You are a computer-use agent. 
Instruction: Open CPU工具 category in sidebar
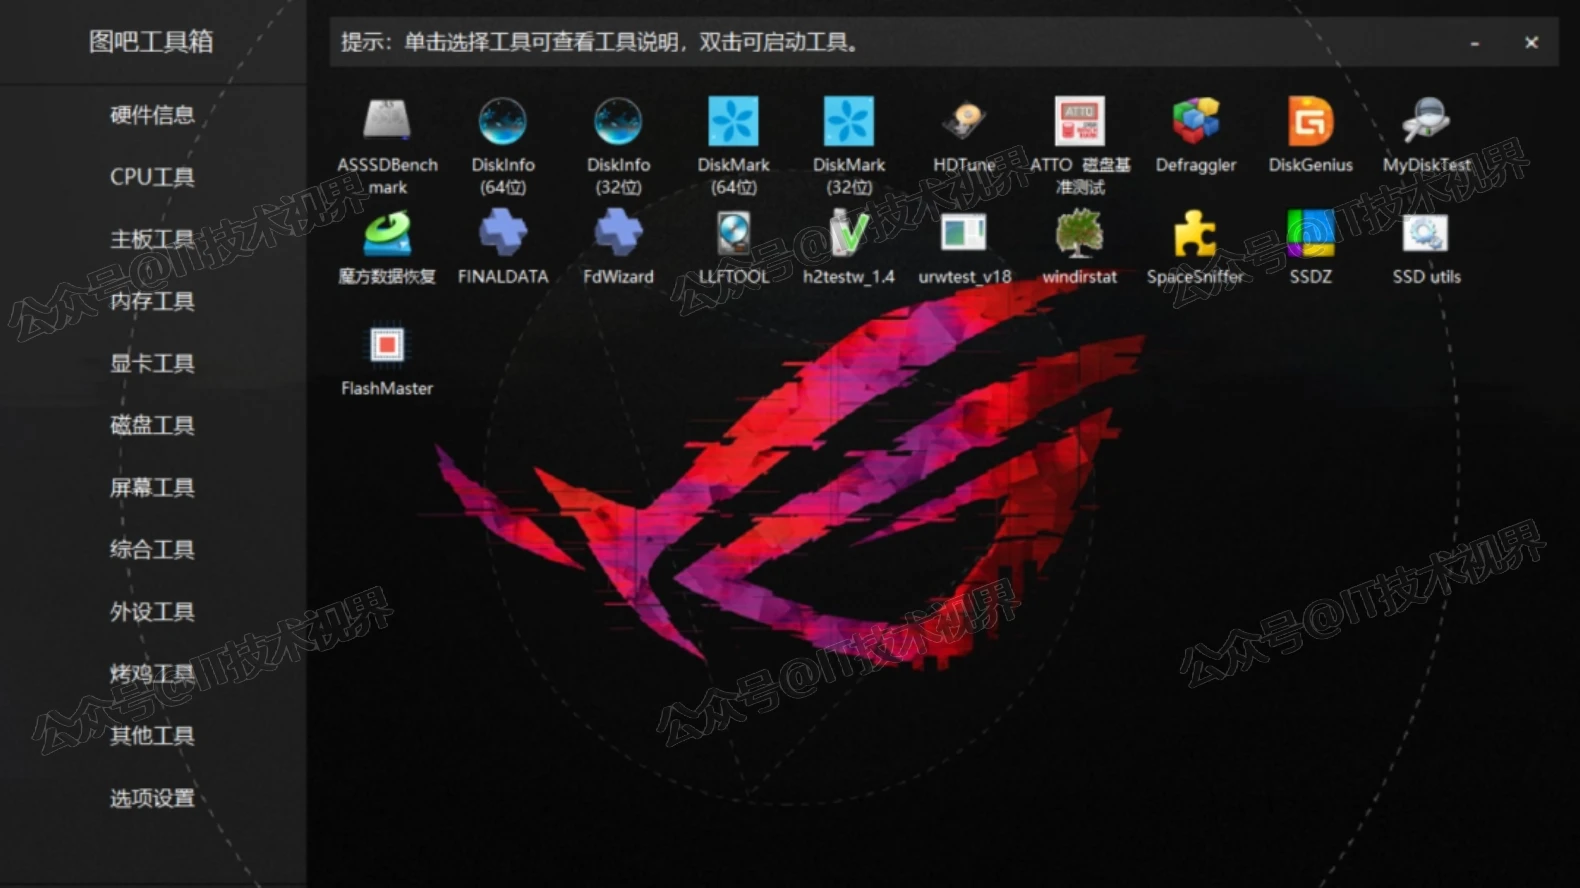coord(152,177)
